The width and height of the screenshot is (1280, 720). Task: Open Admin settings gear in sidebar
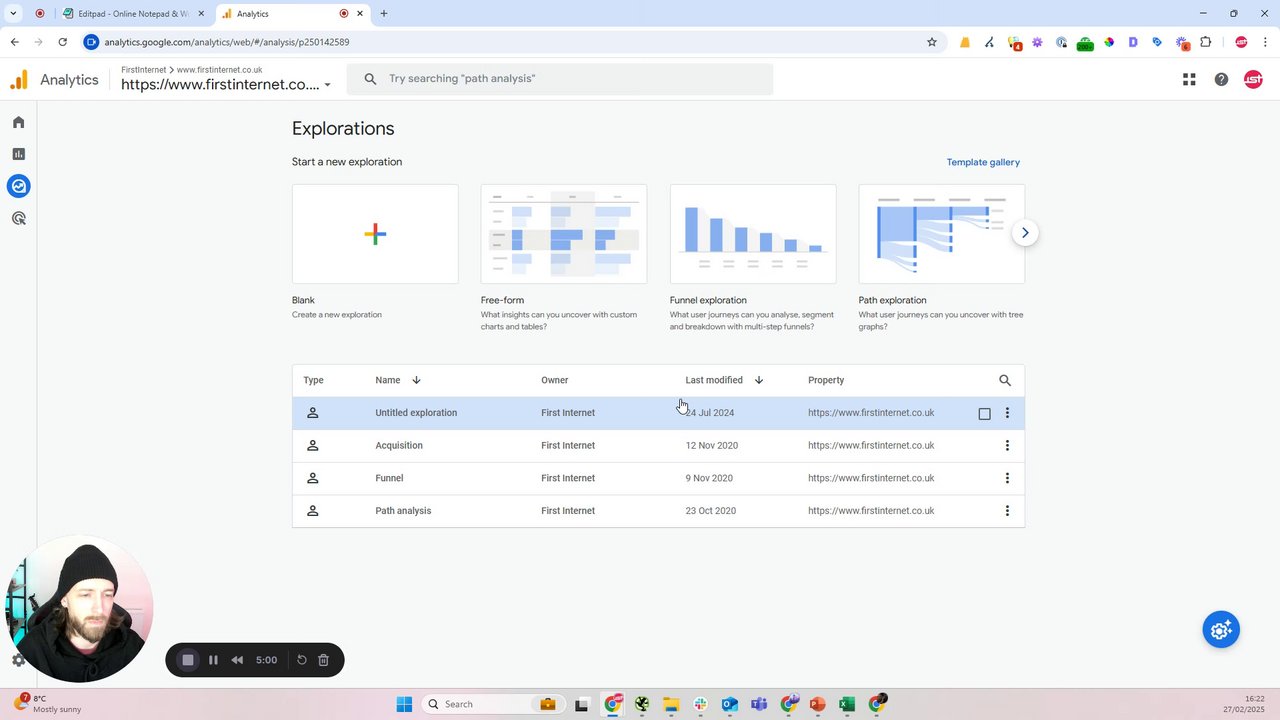pos(18,660)
